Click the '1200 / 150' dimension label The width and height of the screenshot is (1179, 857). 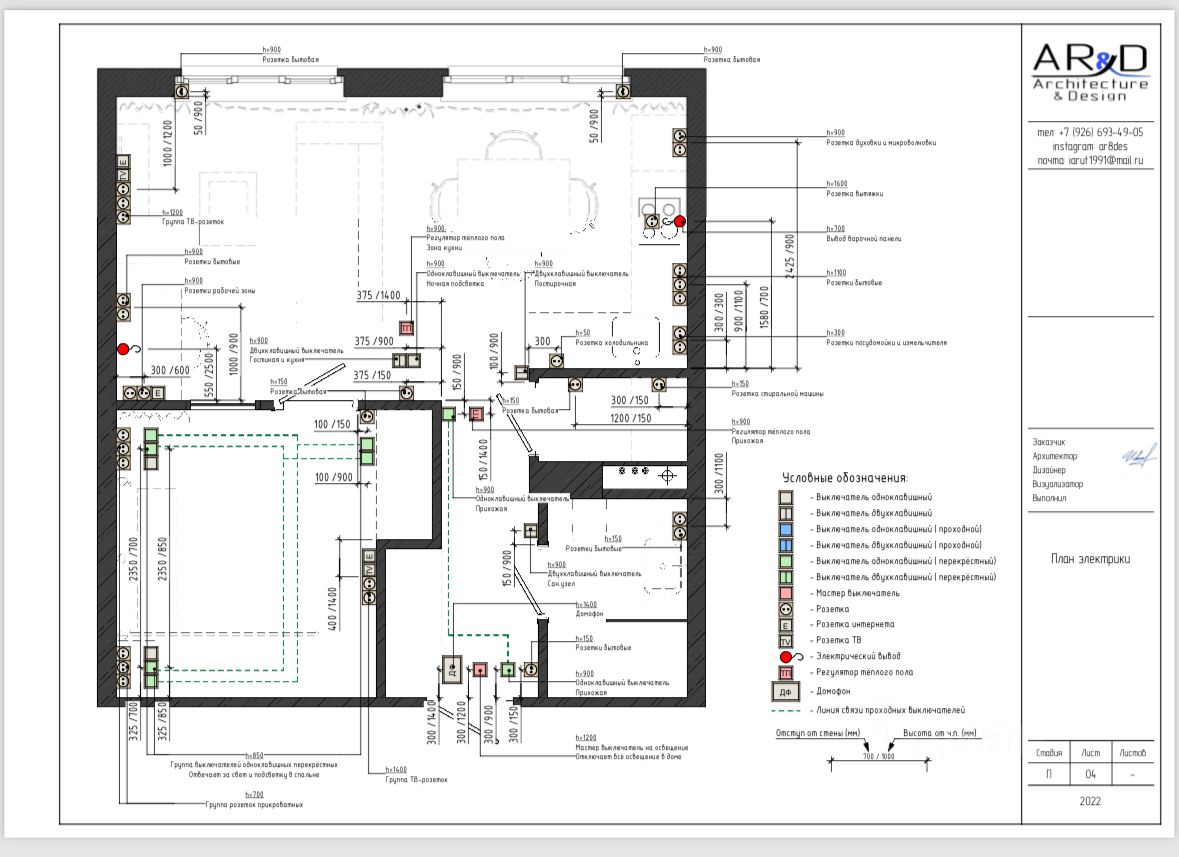click(631, 418)
